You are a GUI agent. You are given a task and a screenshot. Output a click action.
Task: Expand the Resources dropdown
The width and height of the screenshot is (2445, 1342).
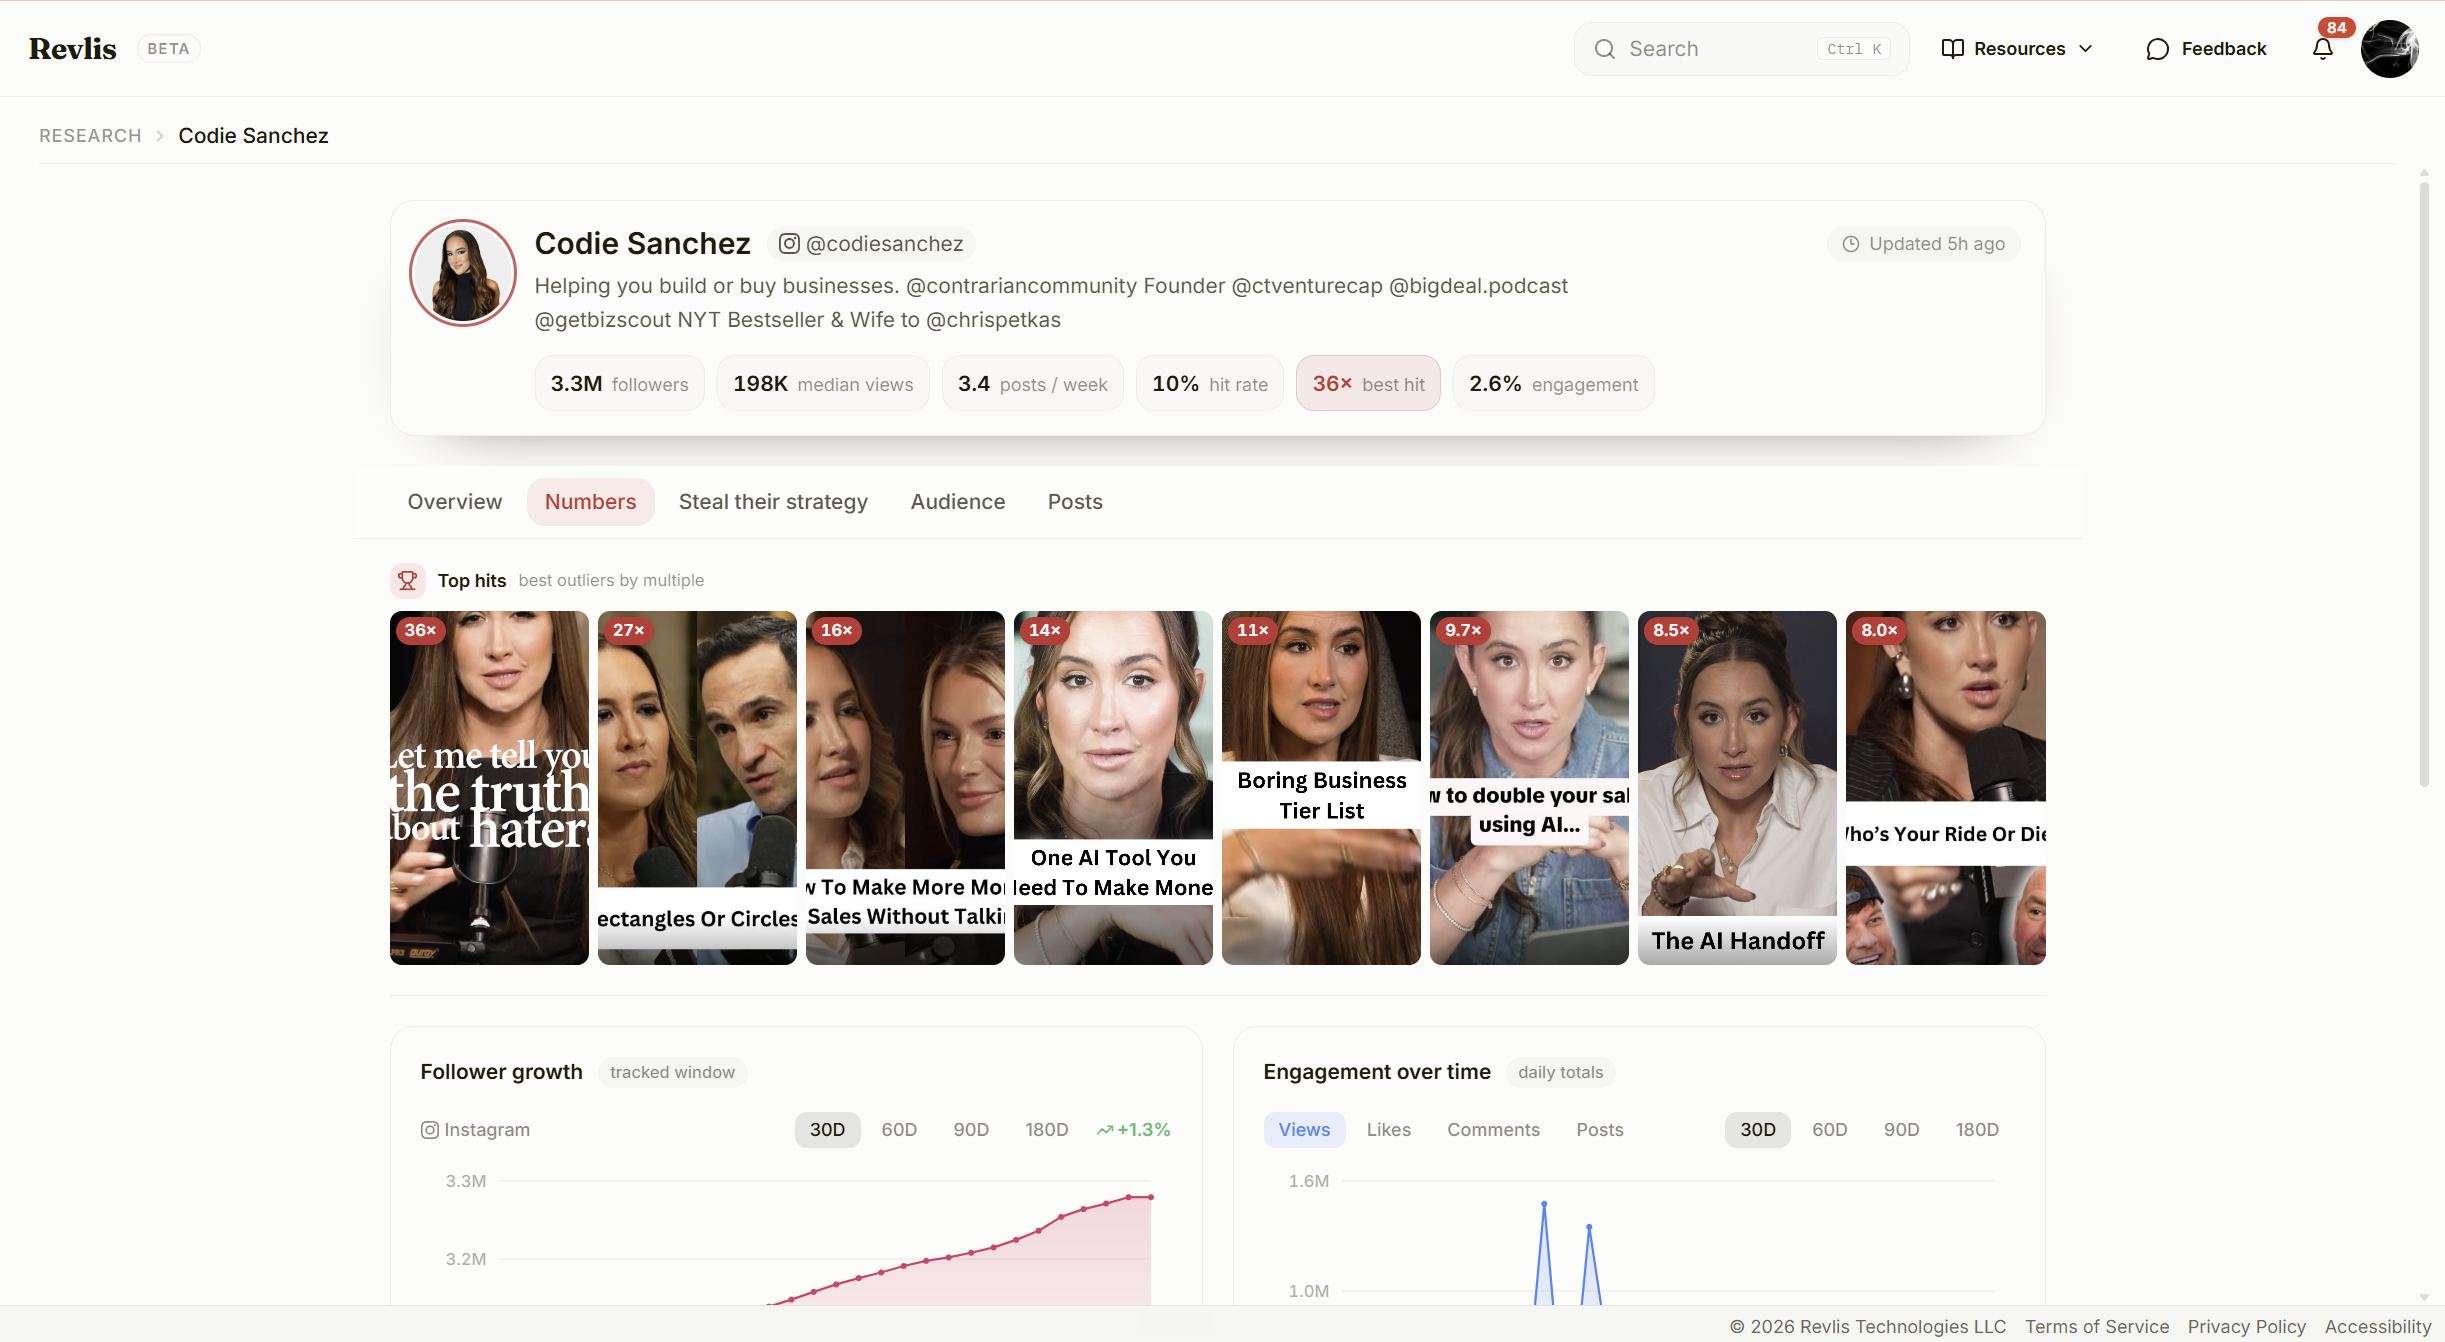pyautogui.click(x=2017, y=49)
